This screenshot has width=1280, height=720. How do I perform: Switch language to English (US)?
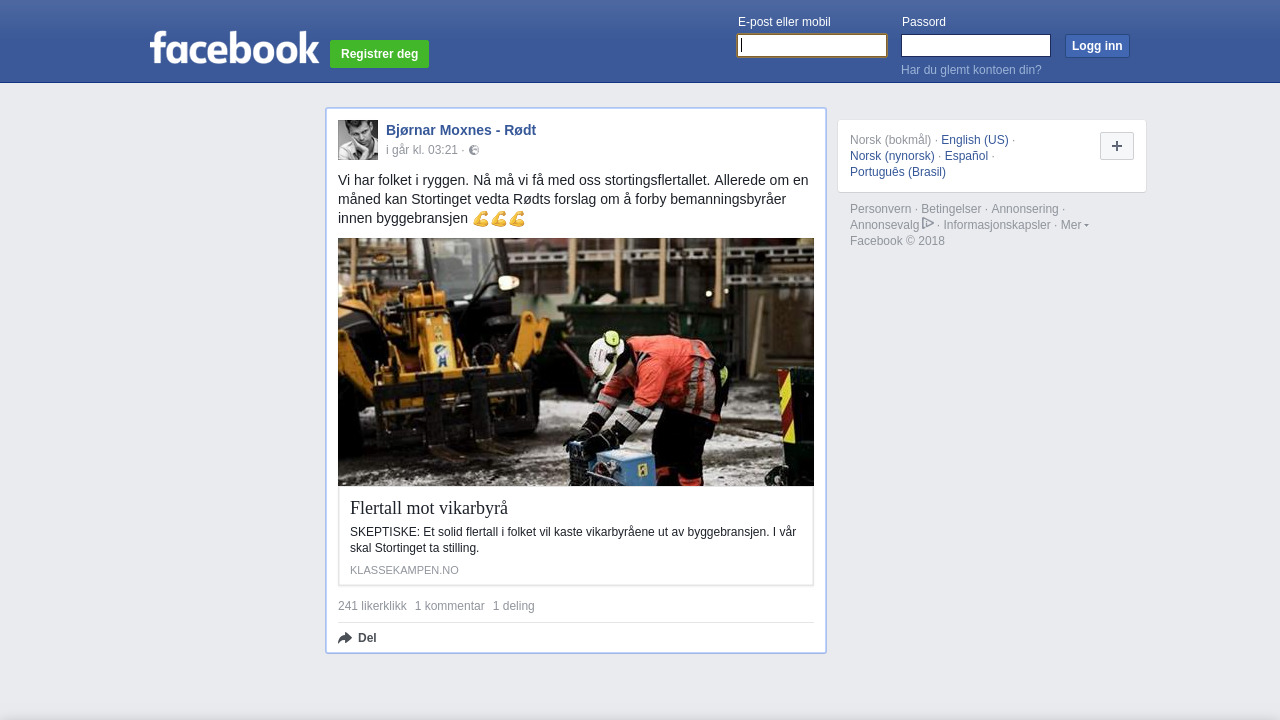click(x=975, y=140)
